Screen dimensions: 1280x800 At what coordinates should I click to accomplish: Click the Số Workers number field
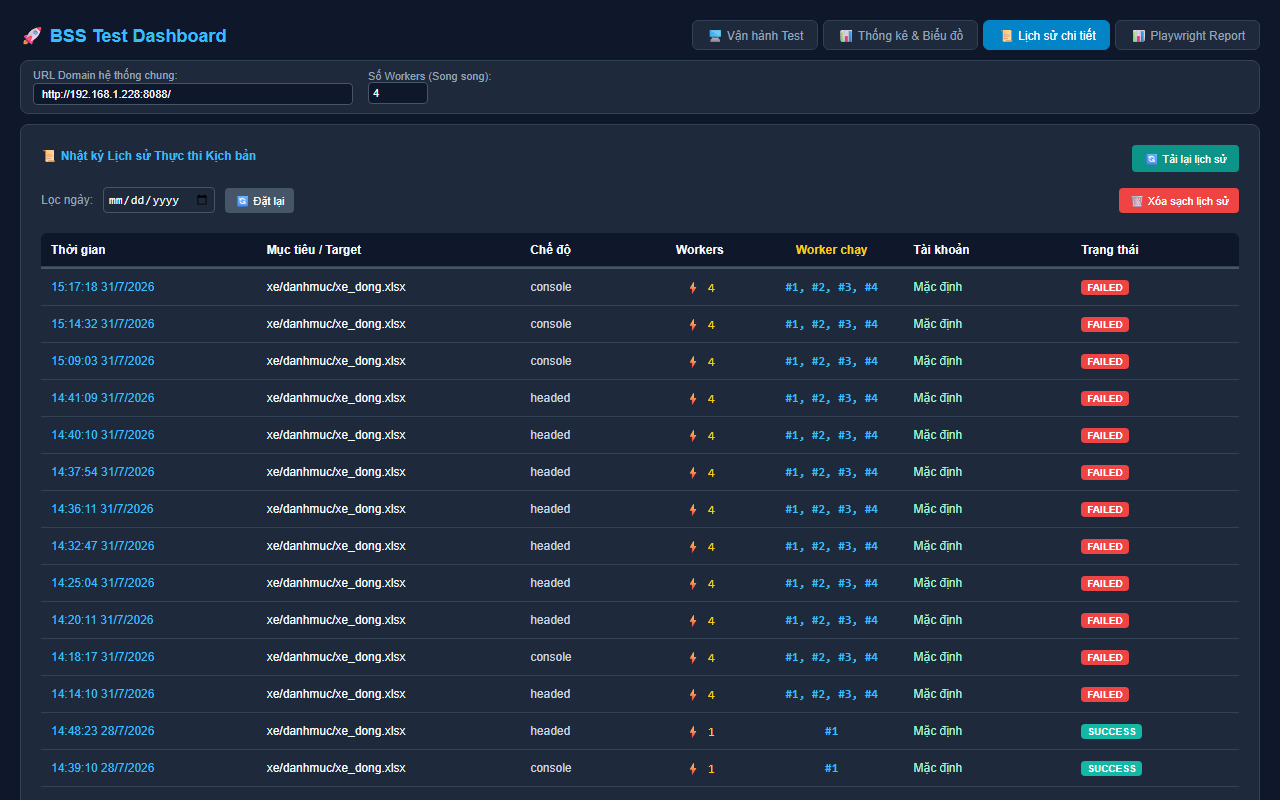(397, 93)
